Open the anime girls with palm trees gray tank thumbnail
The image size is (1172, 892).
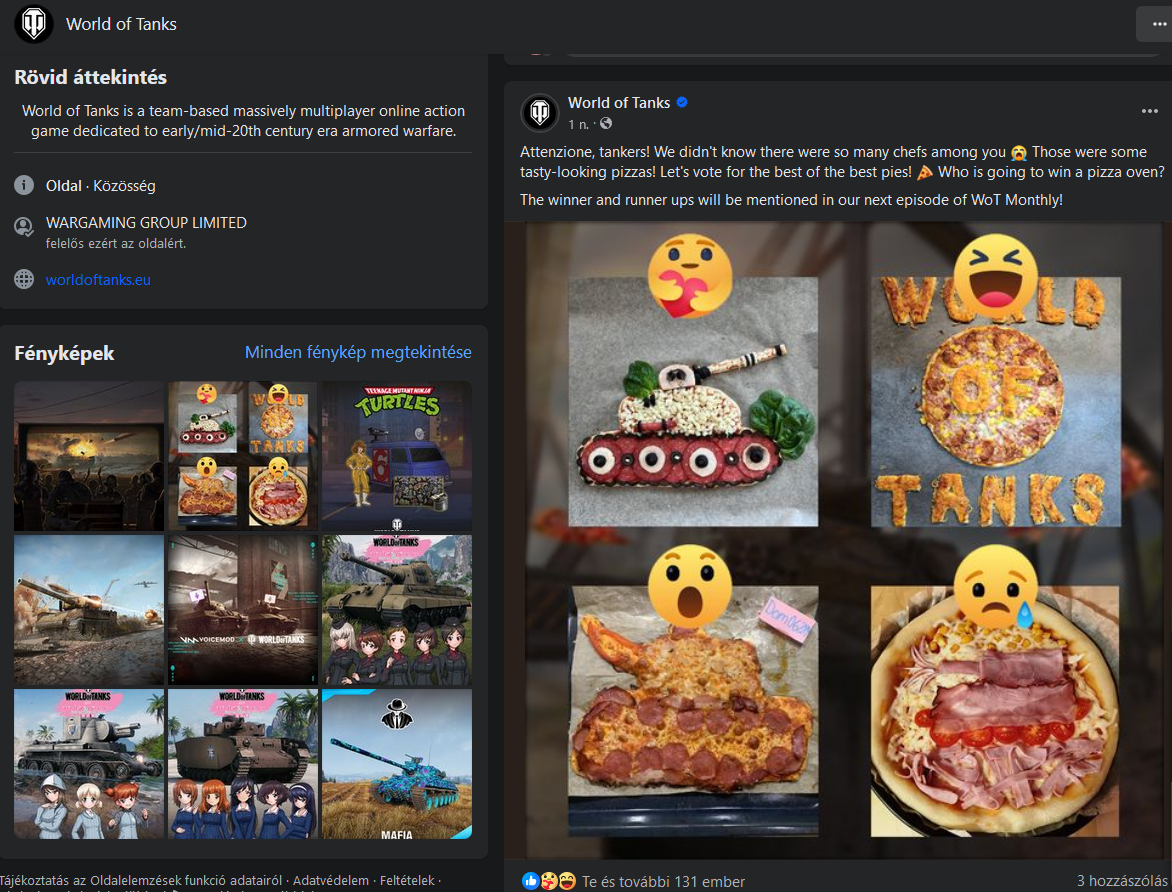click(89, 764)
